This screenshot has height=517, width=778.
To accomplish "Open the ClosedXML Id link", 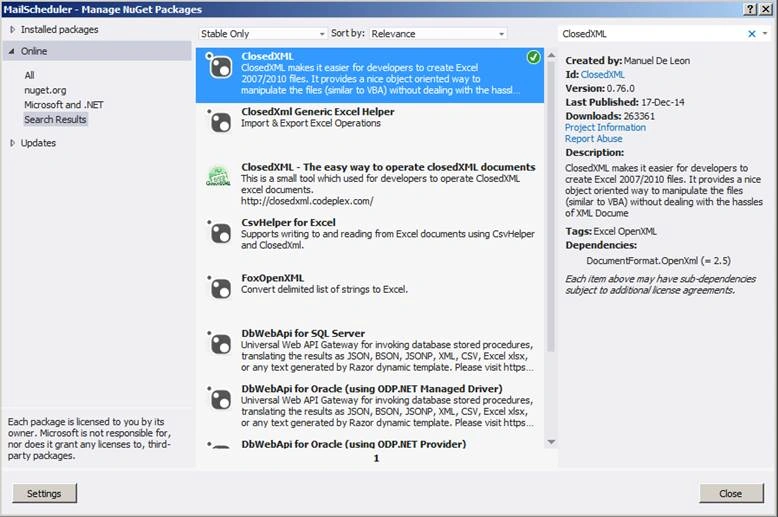I will 602,74.
